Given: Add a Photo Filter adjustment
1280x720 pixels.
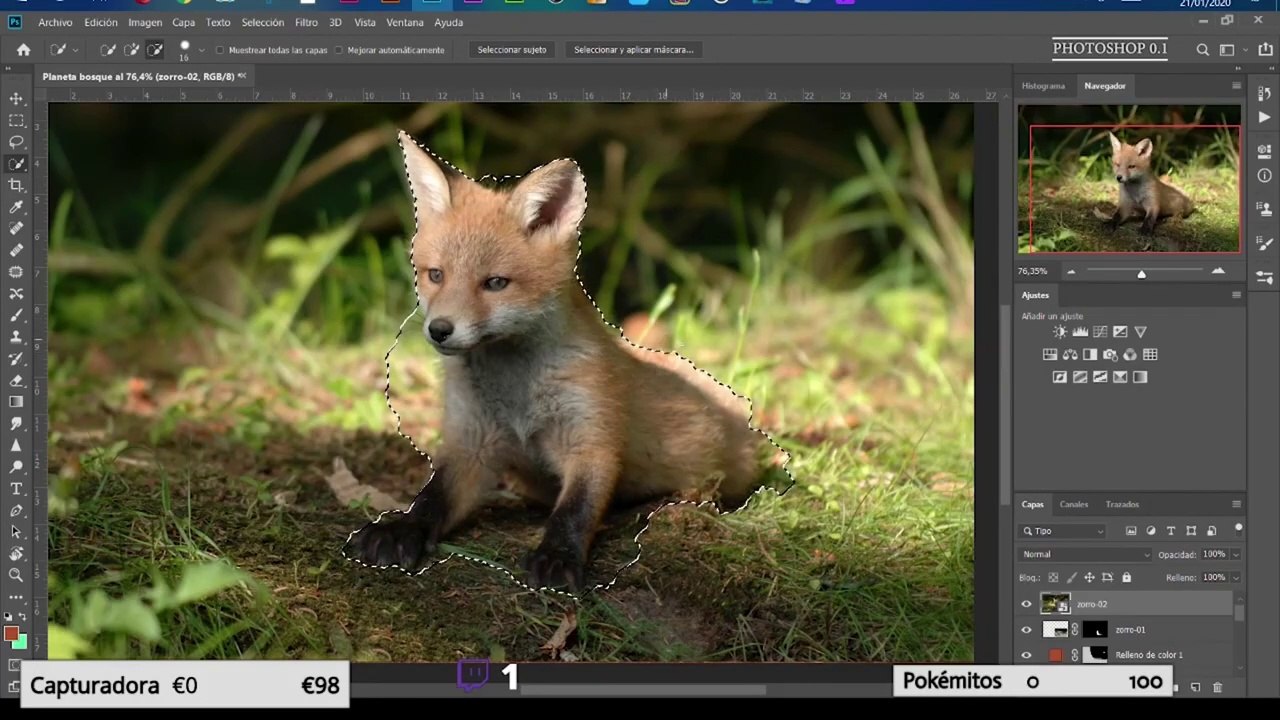Looking at the screenshot, I should click(x=1110, y=355).
